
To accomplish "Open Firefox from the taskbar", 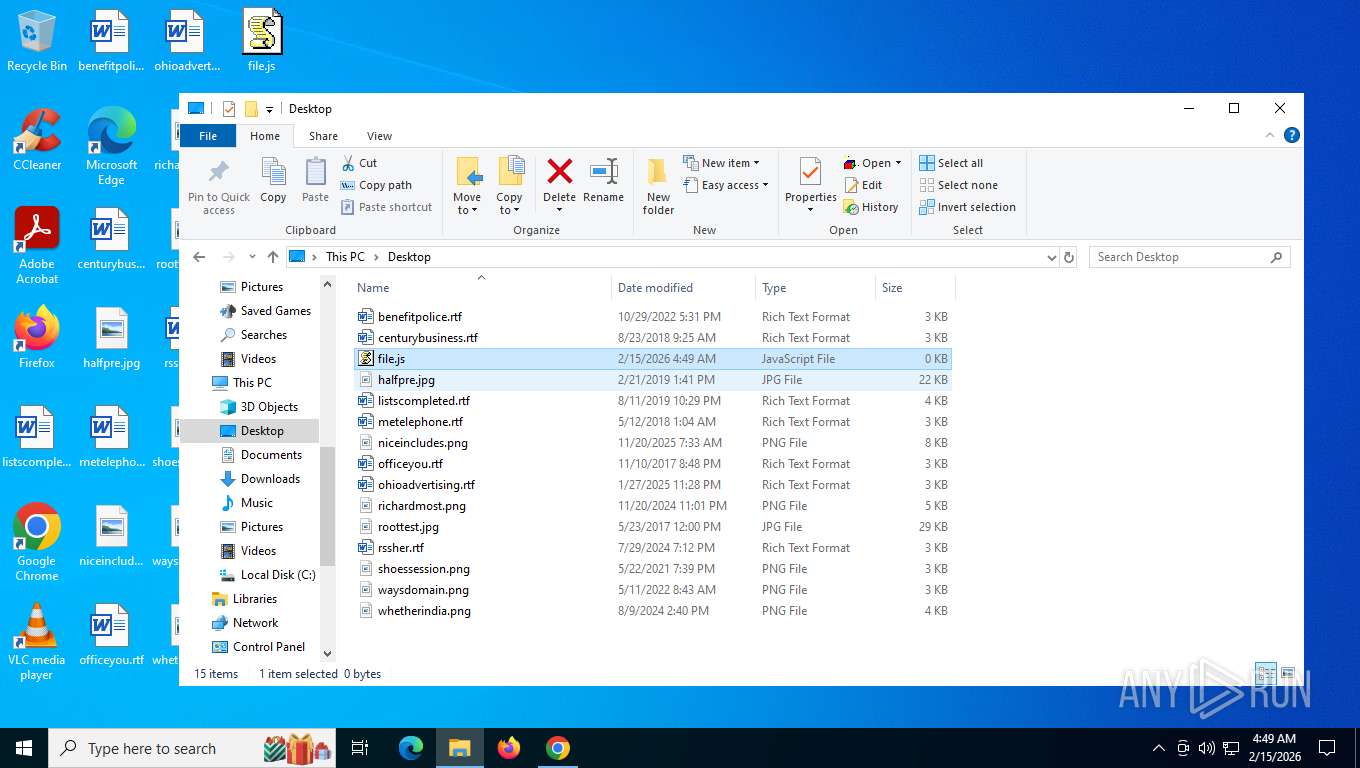I will (x=509, y=748).
